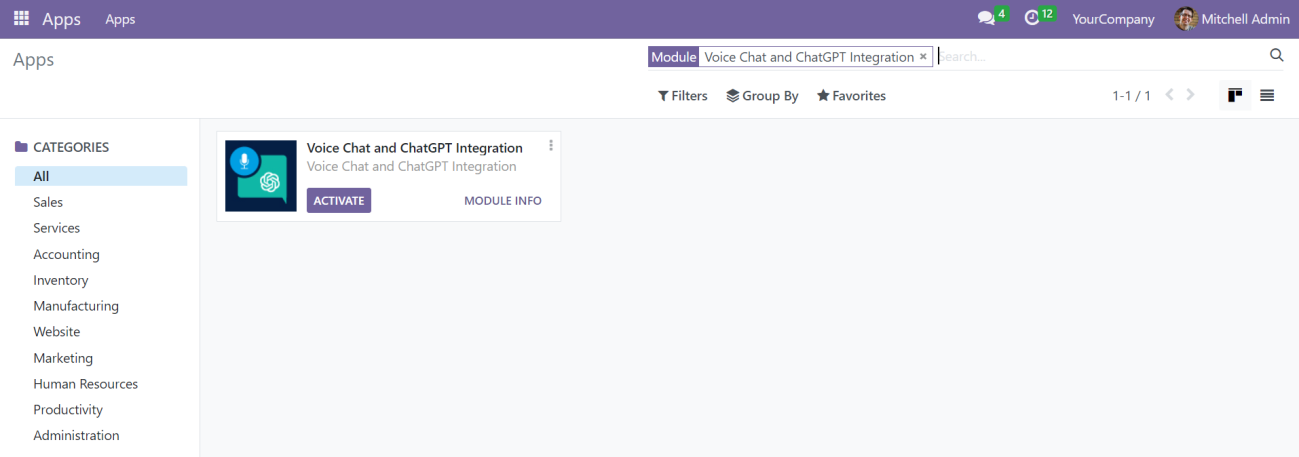Screen dimensions: 1299x457
Task: Go to the previous results page
Action: [x=1169, y=95]
